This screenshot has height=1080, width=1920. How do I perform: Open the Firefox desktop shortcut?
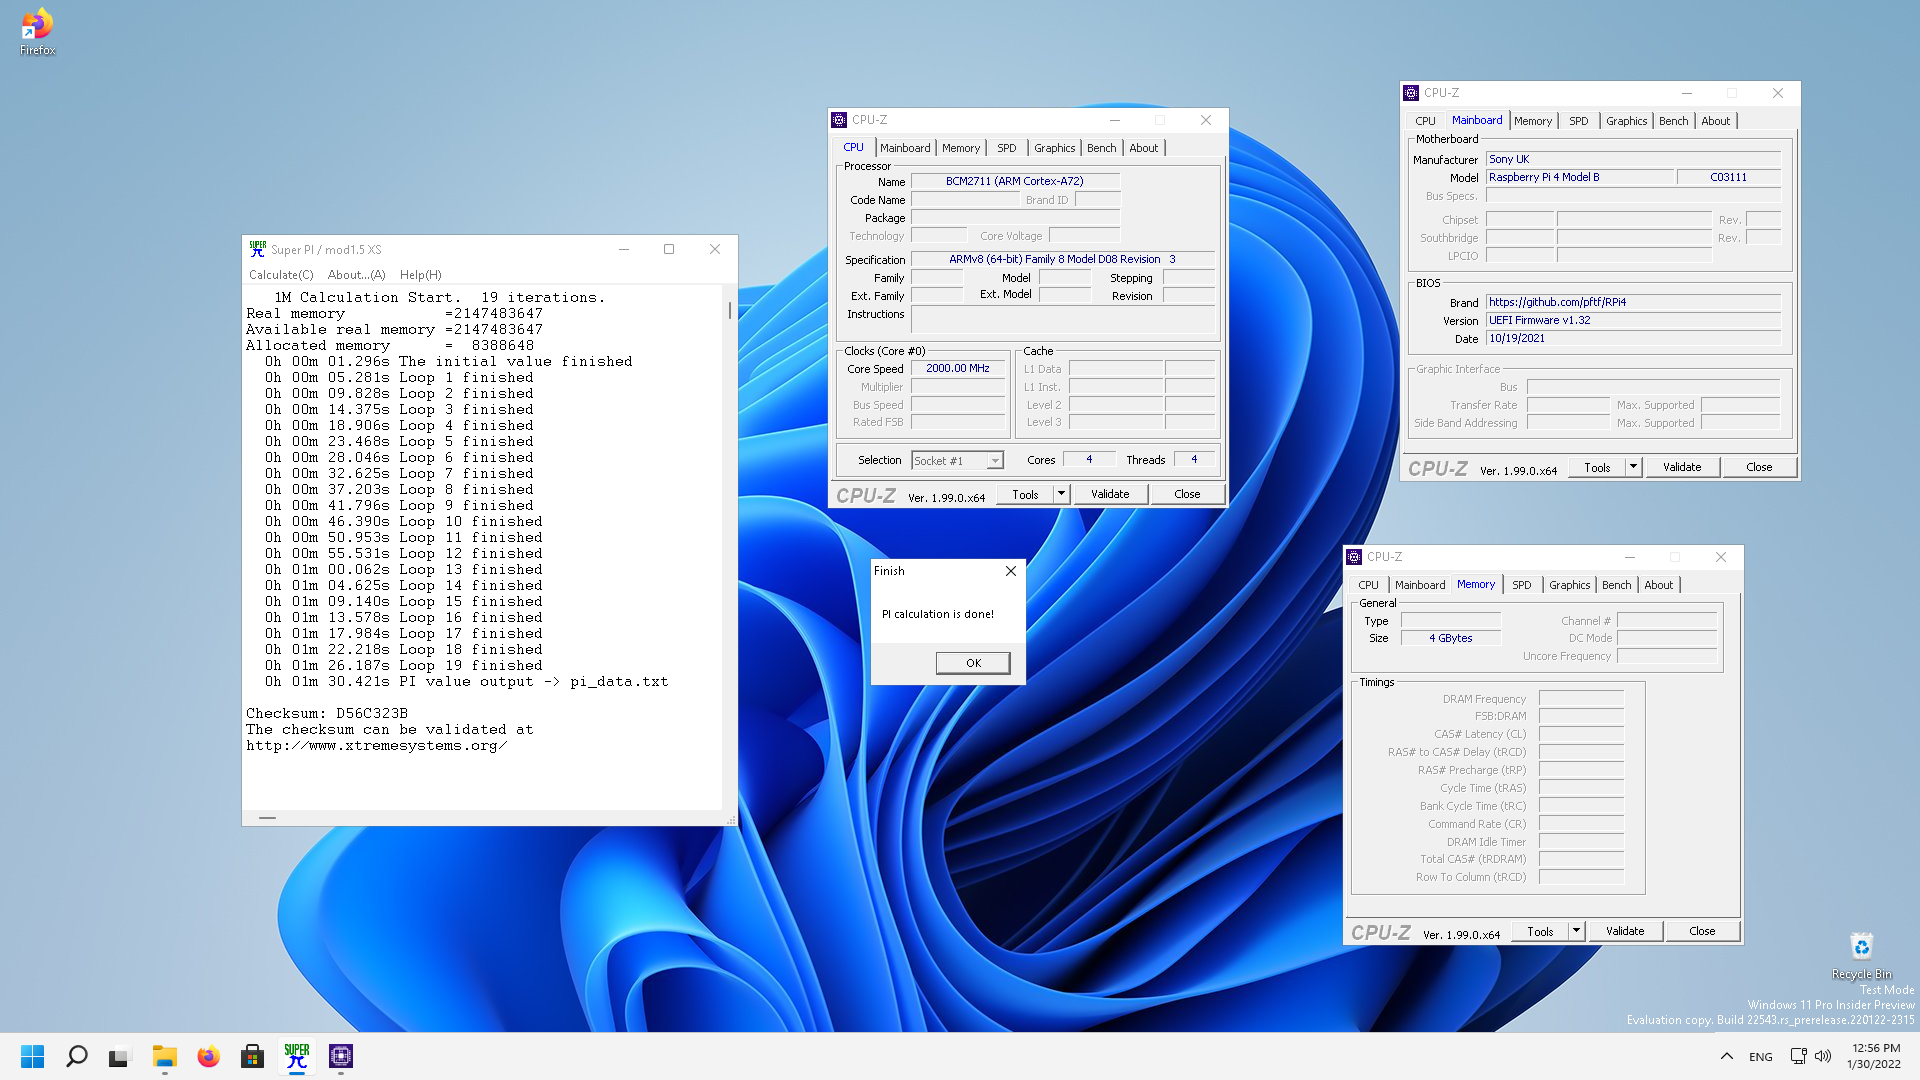point(37,32)
